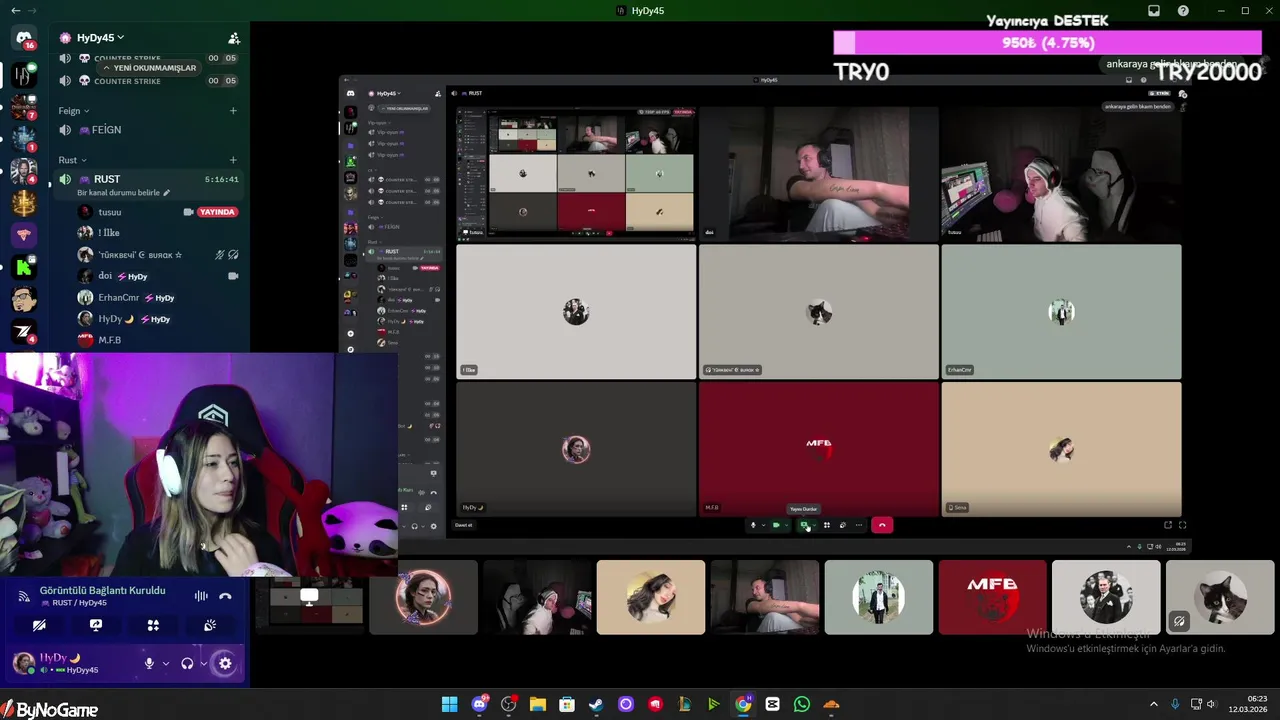
Task: Open the HD logo server icon
Action: 24,75
